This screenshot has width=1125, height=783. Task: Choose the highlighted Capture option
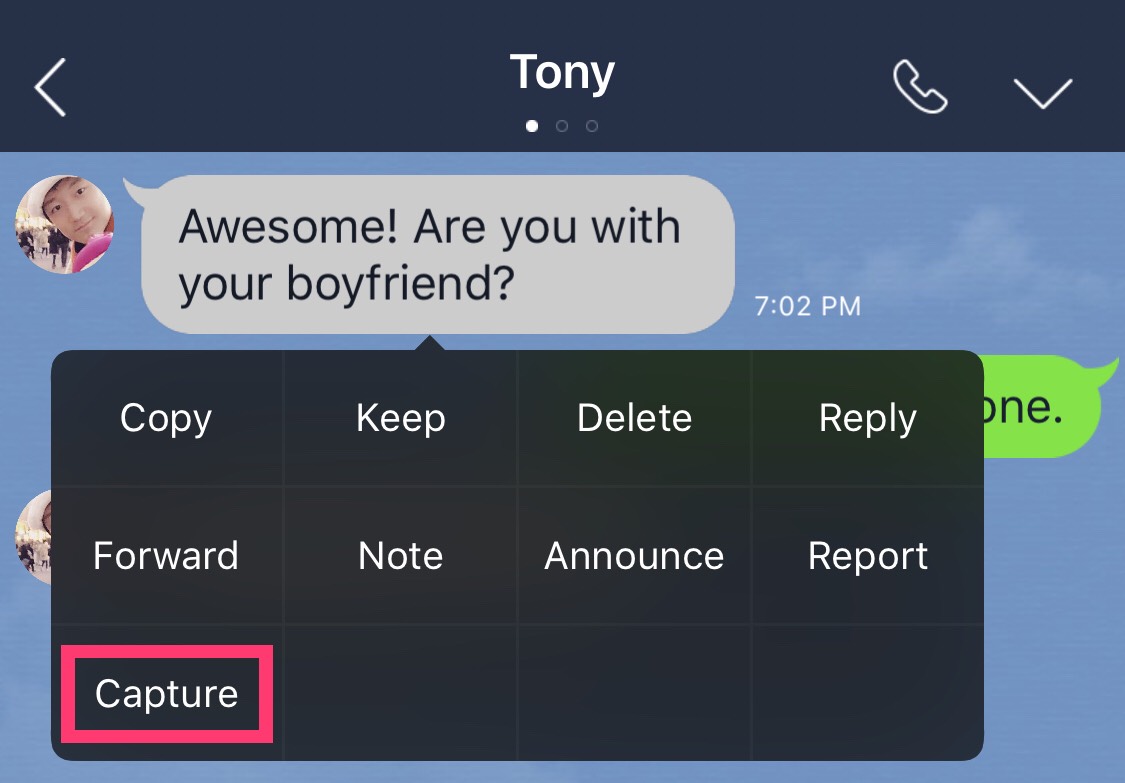[166, 694]
